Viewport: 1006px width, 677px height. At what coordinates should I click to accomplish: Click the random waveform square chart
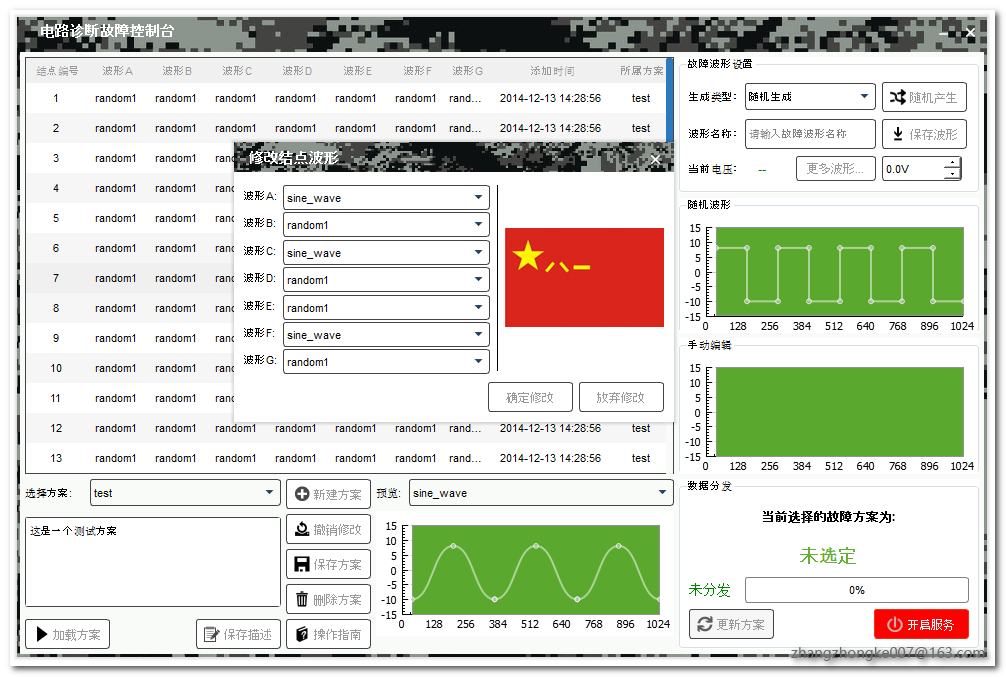pyautogui.click(x=839, y=272)
